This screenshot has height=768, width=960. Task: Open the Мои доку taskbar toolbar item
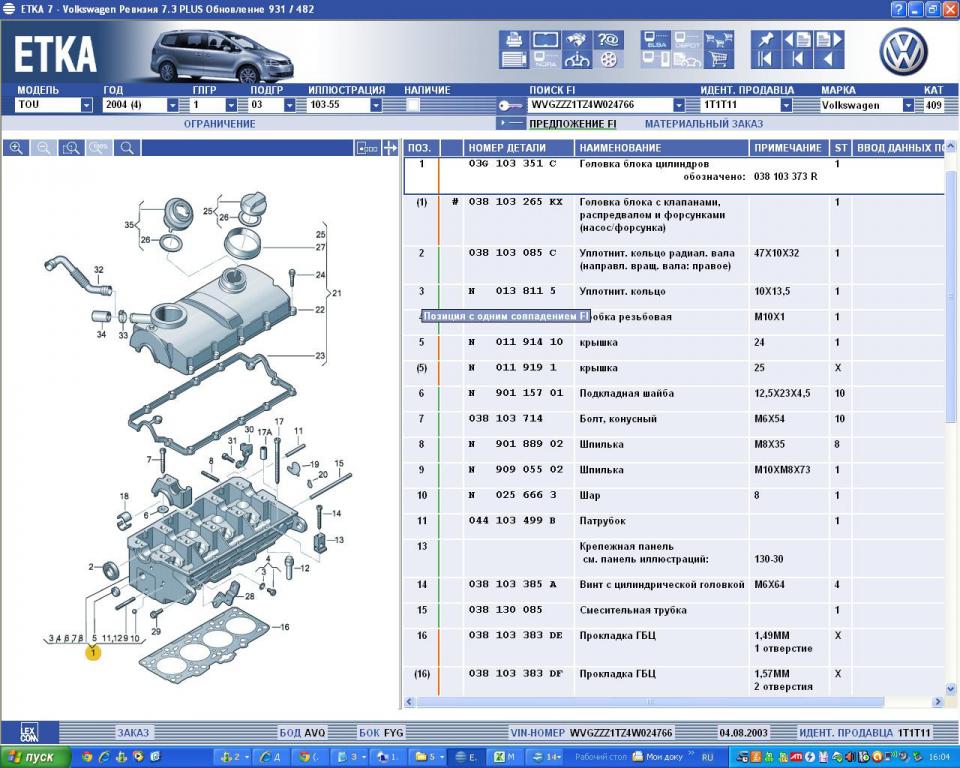pos(658,757)
